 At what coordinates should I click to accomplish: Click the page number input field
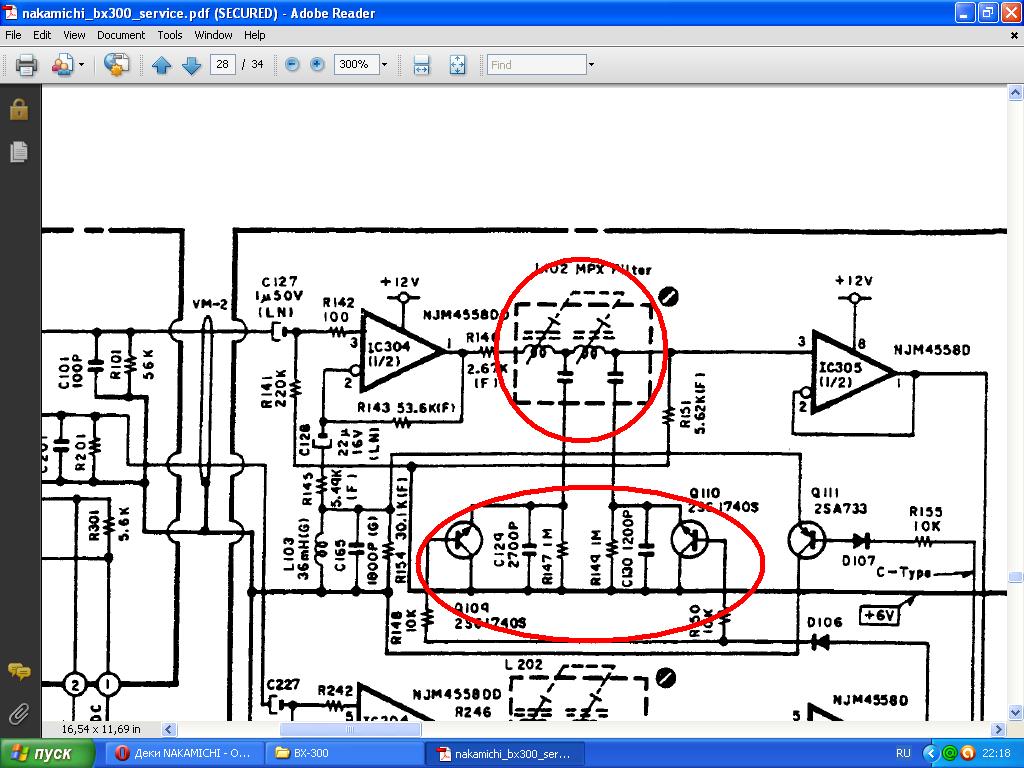[x=222, y=65]
